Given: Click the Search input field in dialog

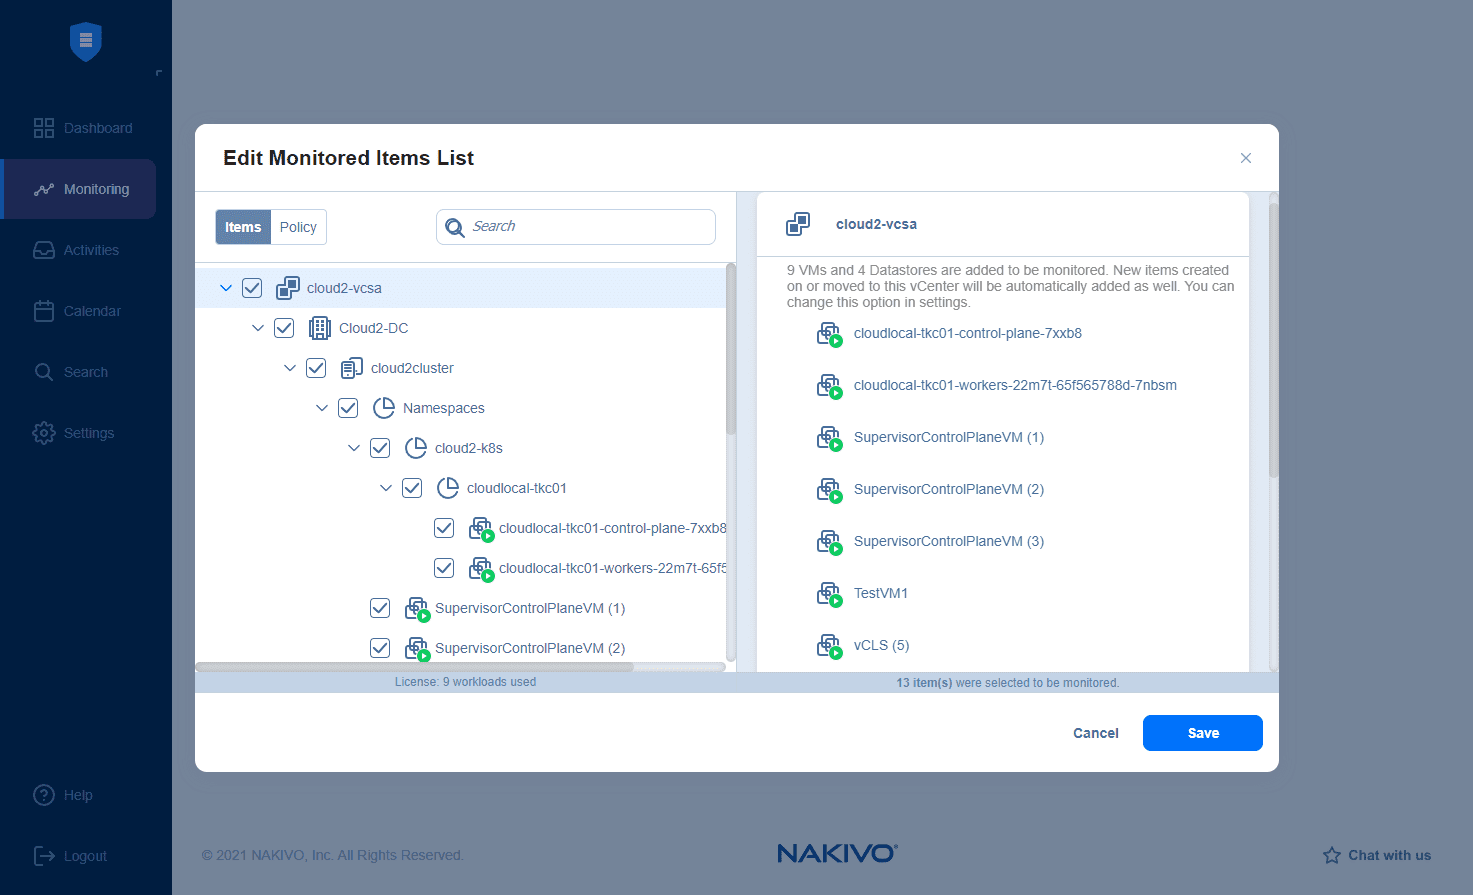Looking at the screenshot, I should 576,227.
